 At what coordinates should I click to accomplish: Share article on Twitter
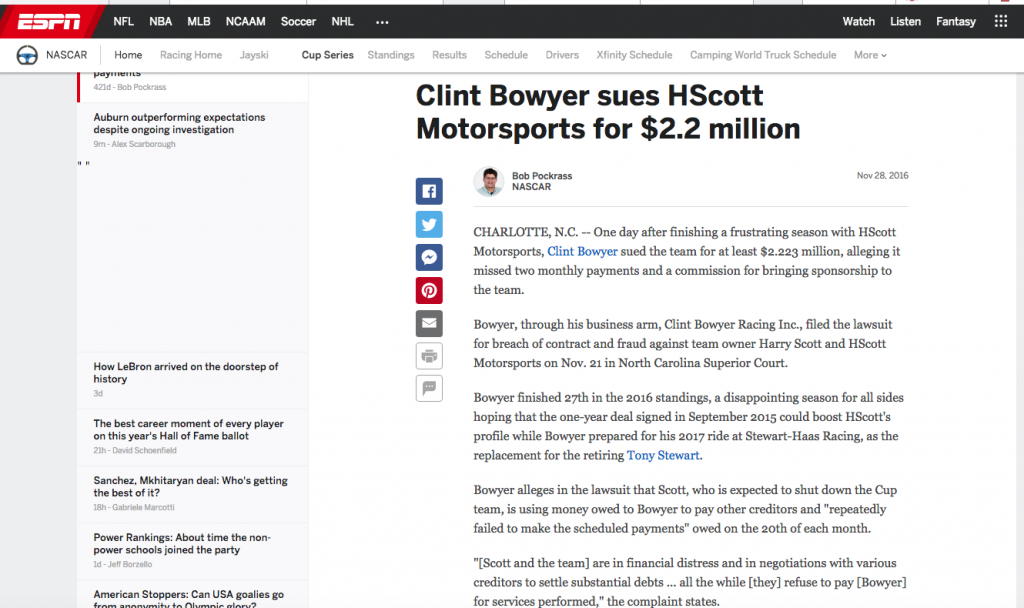pyautogui.click(x=429, y=224)
